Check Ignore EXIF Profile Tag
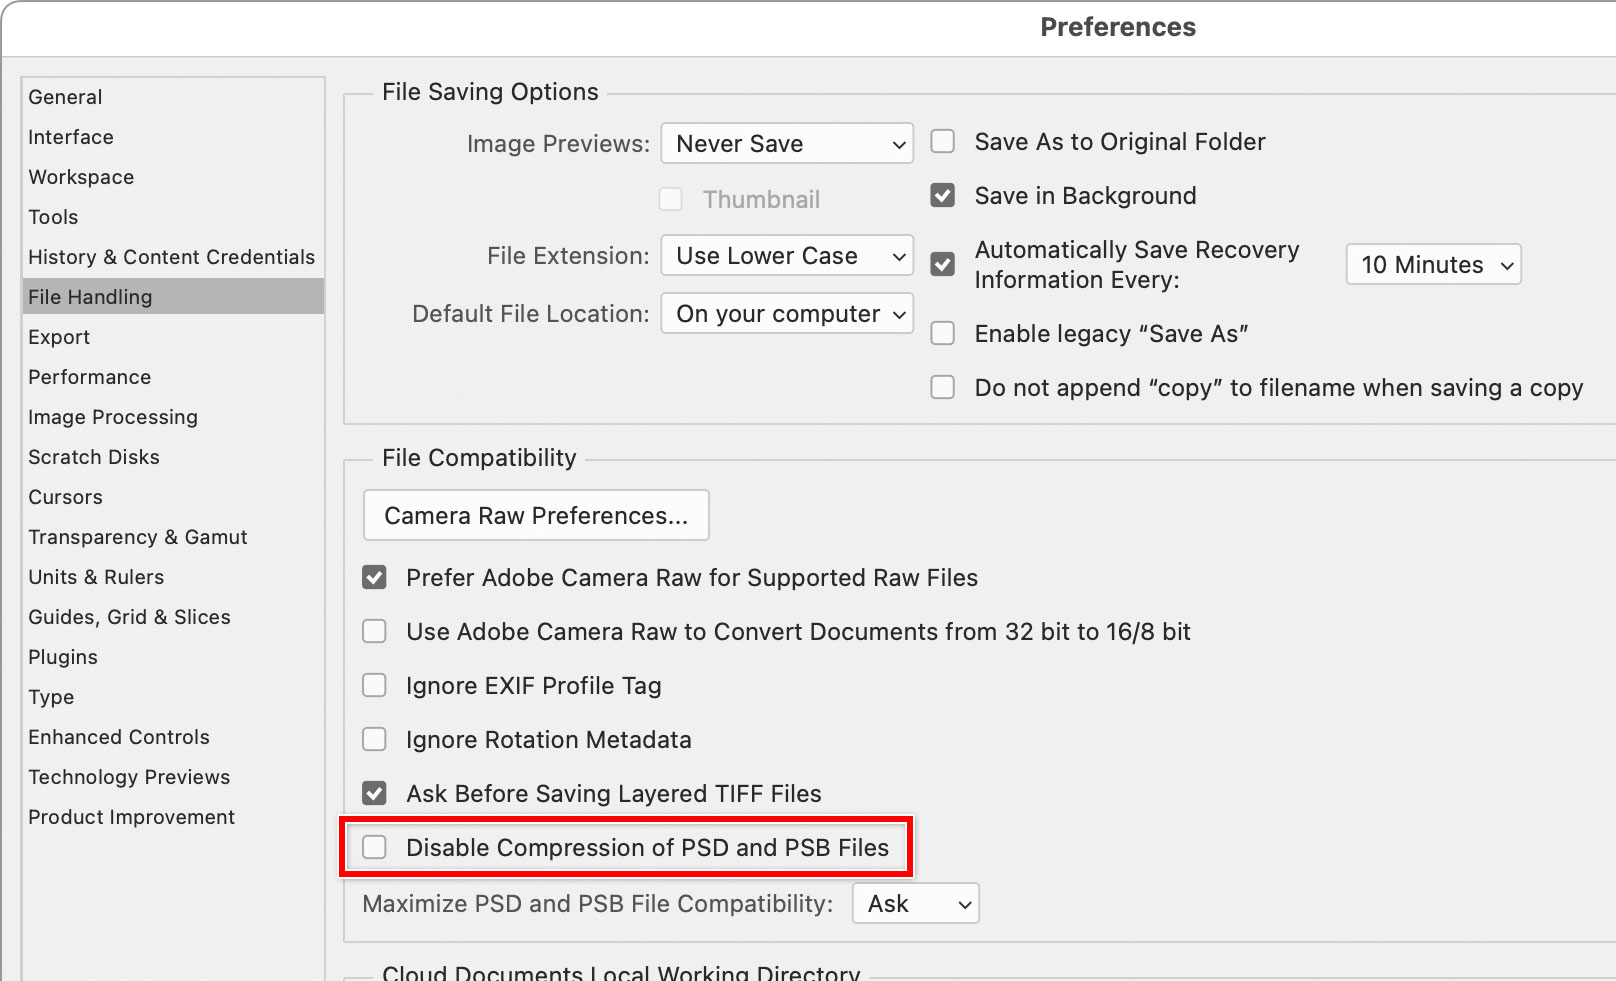1616x981 pixels. pyautogui.click(x=374, y=685)
